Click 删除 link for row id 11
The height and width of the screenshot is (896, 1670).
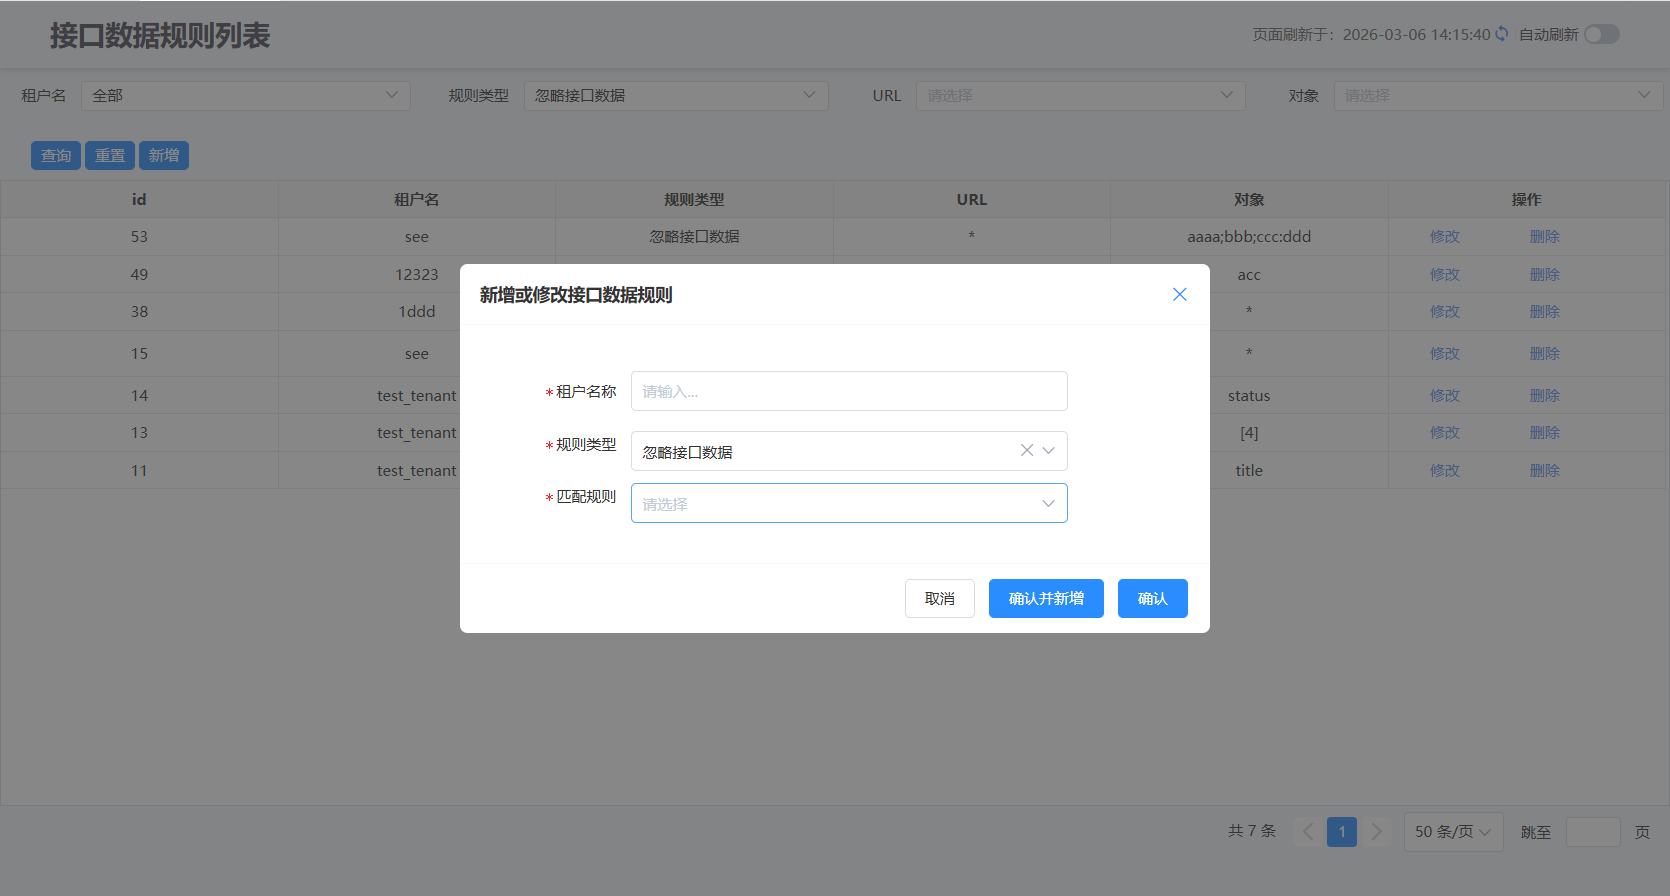(x=1544, y=471)
